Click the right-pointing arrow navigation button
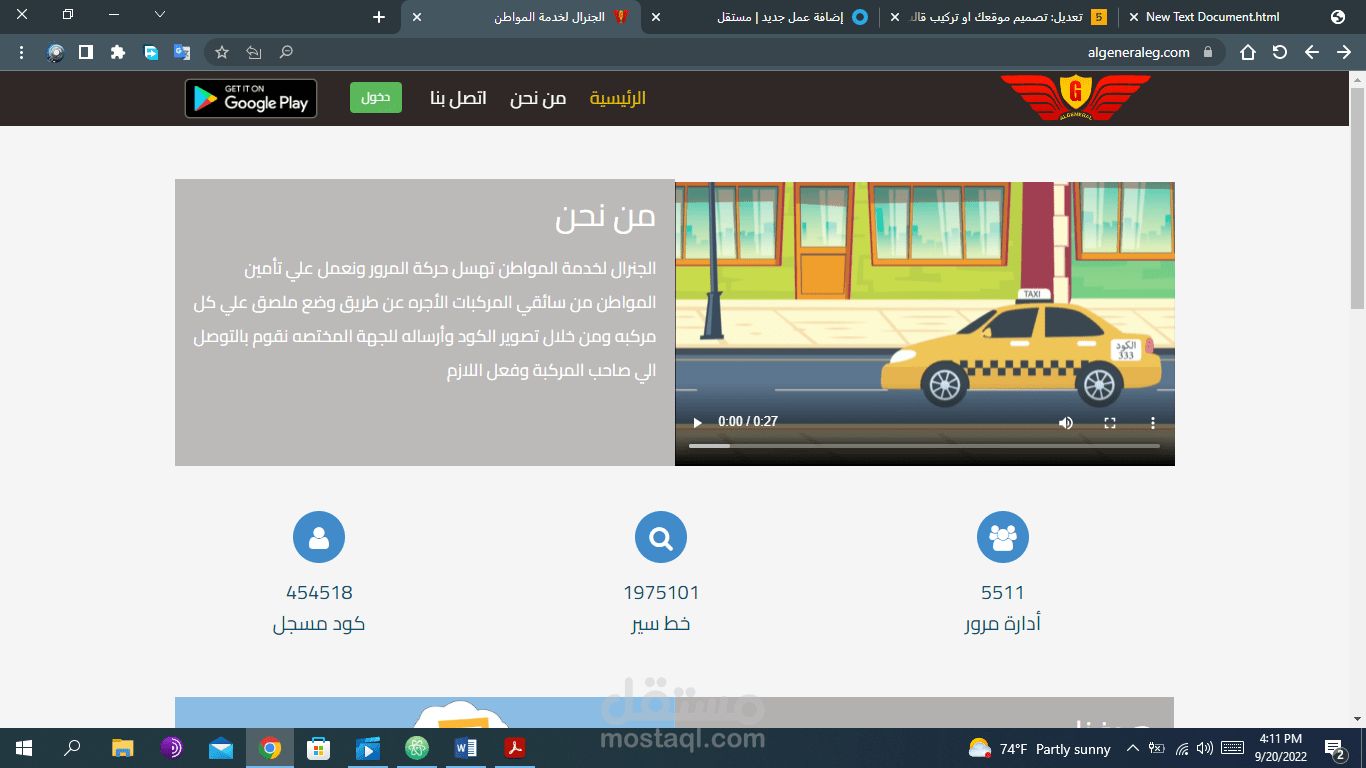Viewport: 1366px width, 768px height. click(x=1344, y=52)
